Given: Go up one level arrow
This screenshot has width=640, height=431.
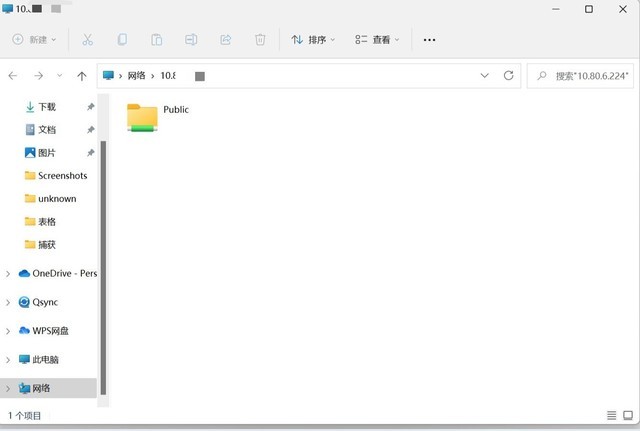Looking at the screenshot, I should point(82,76).
